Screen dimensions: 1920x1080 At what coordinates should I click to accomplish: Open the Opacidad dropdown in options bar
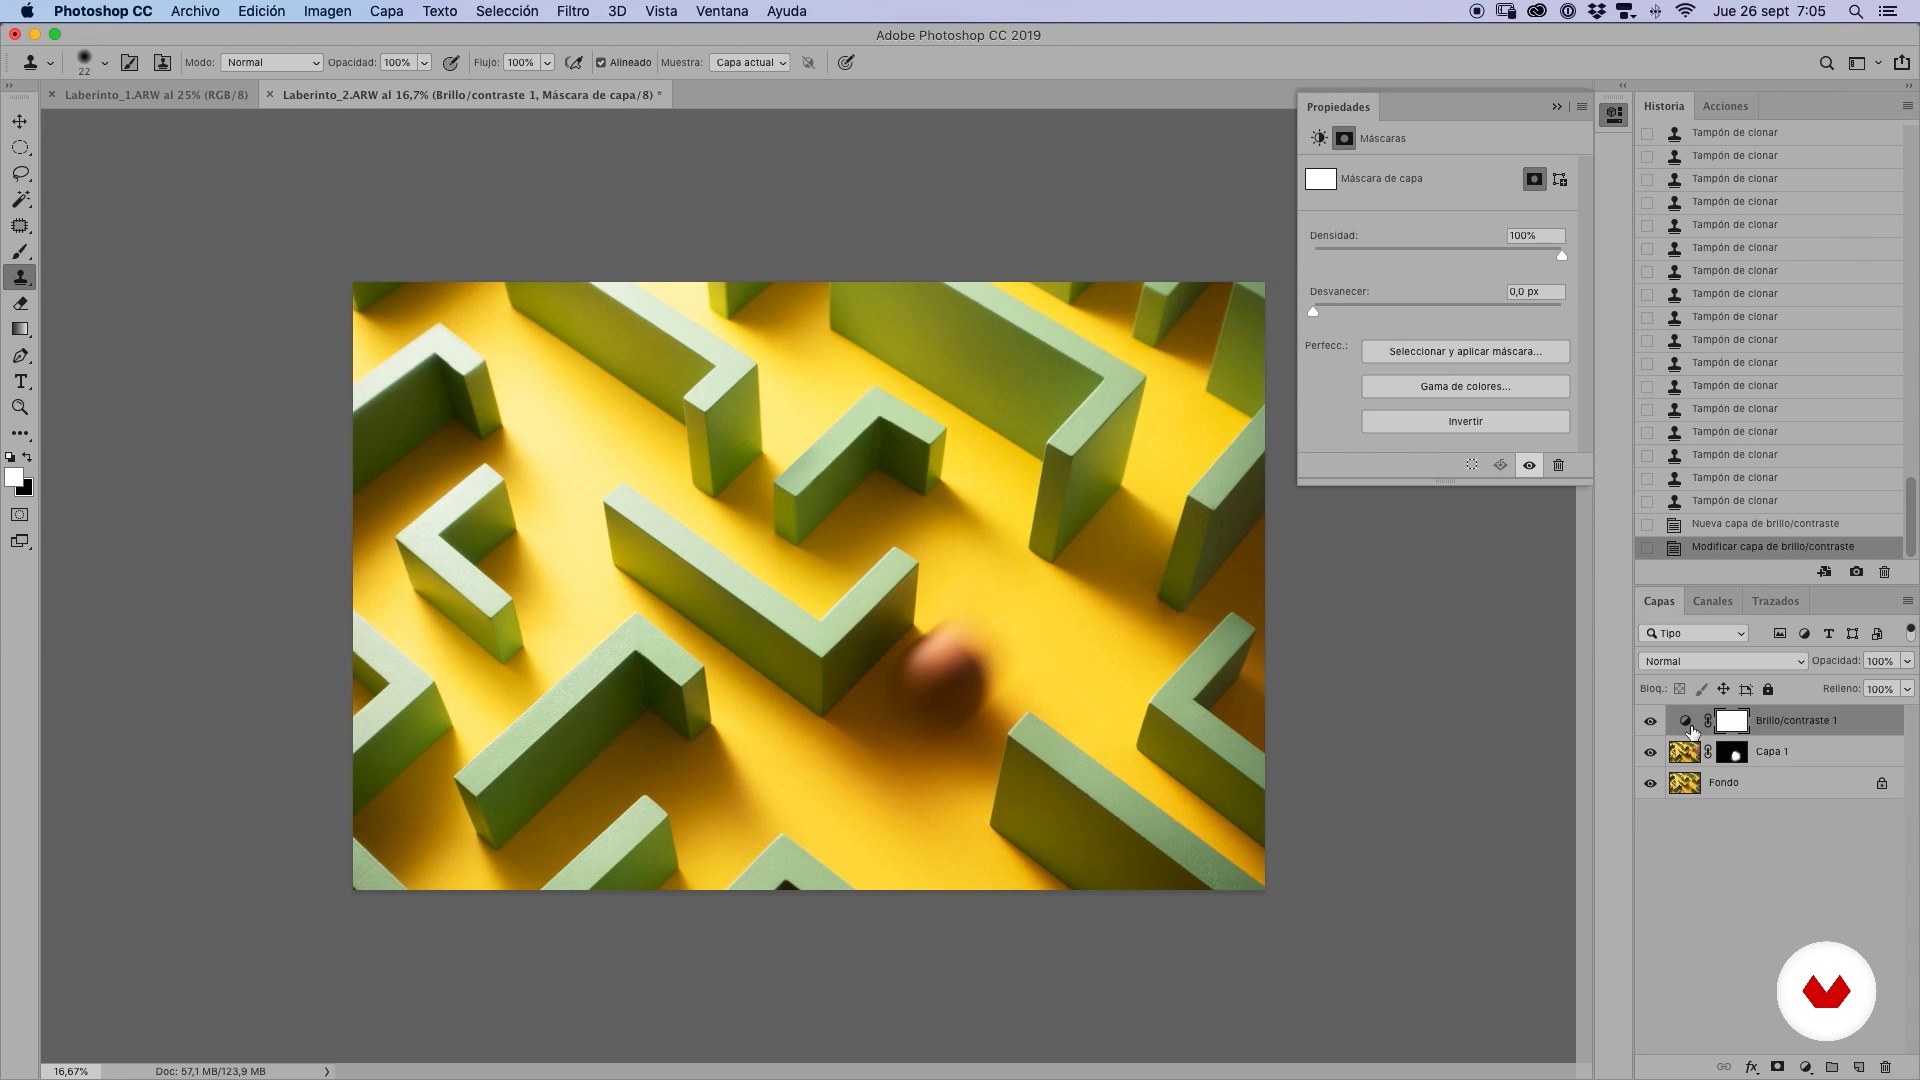[424, 63]
